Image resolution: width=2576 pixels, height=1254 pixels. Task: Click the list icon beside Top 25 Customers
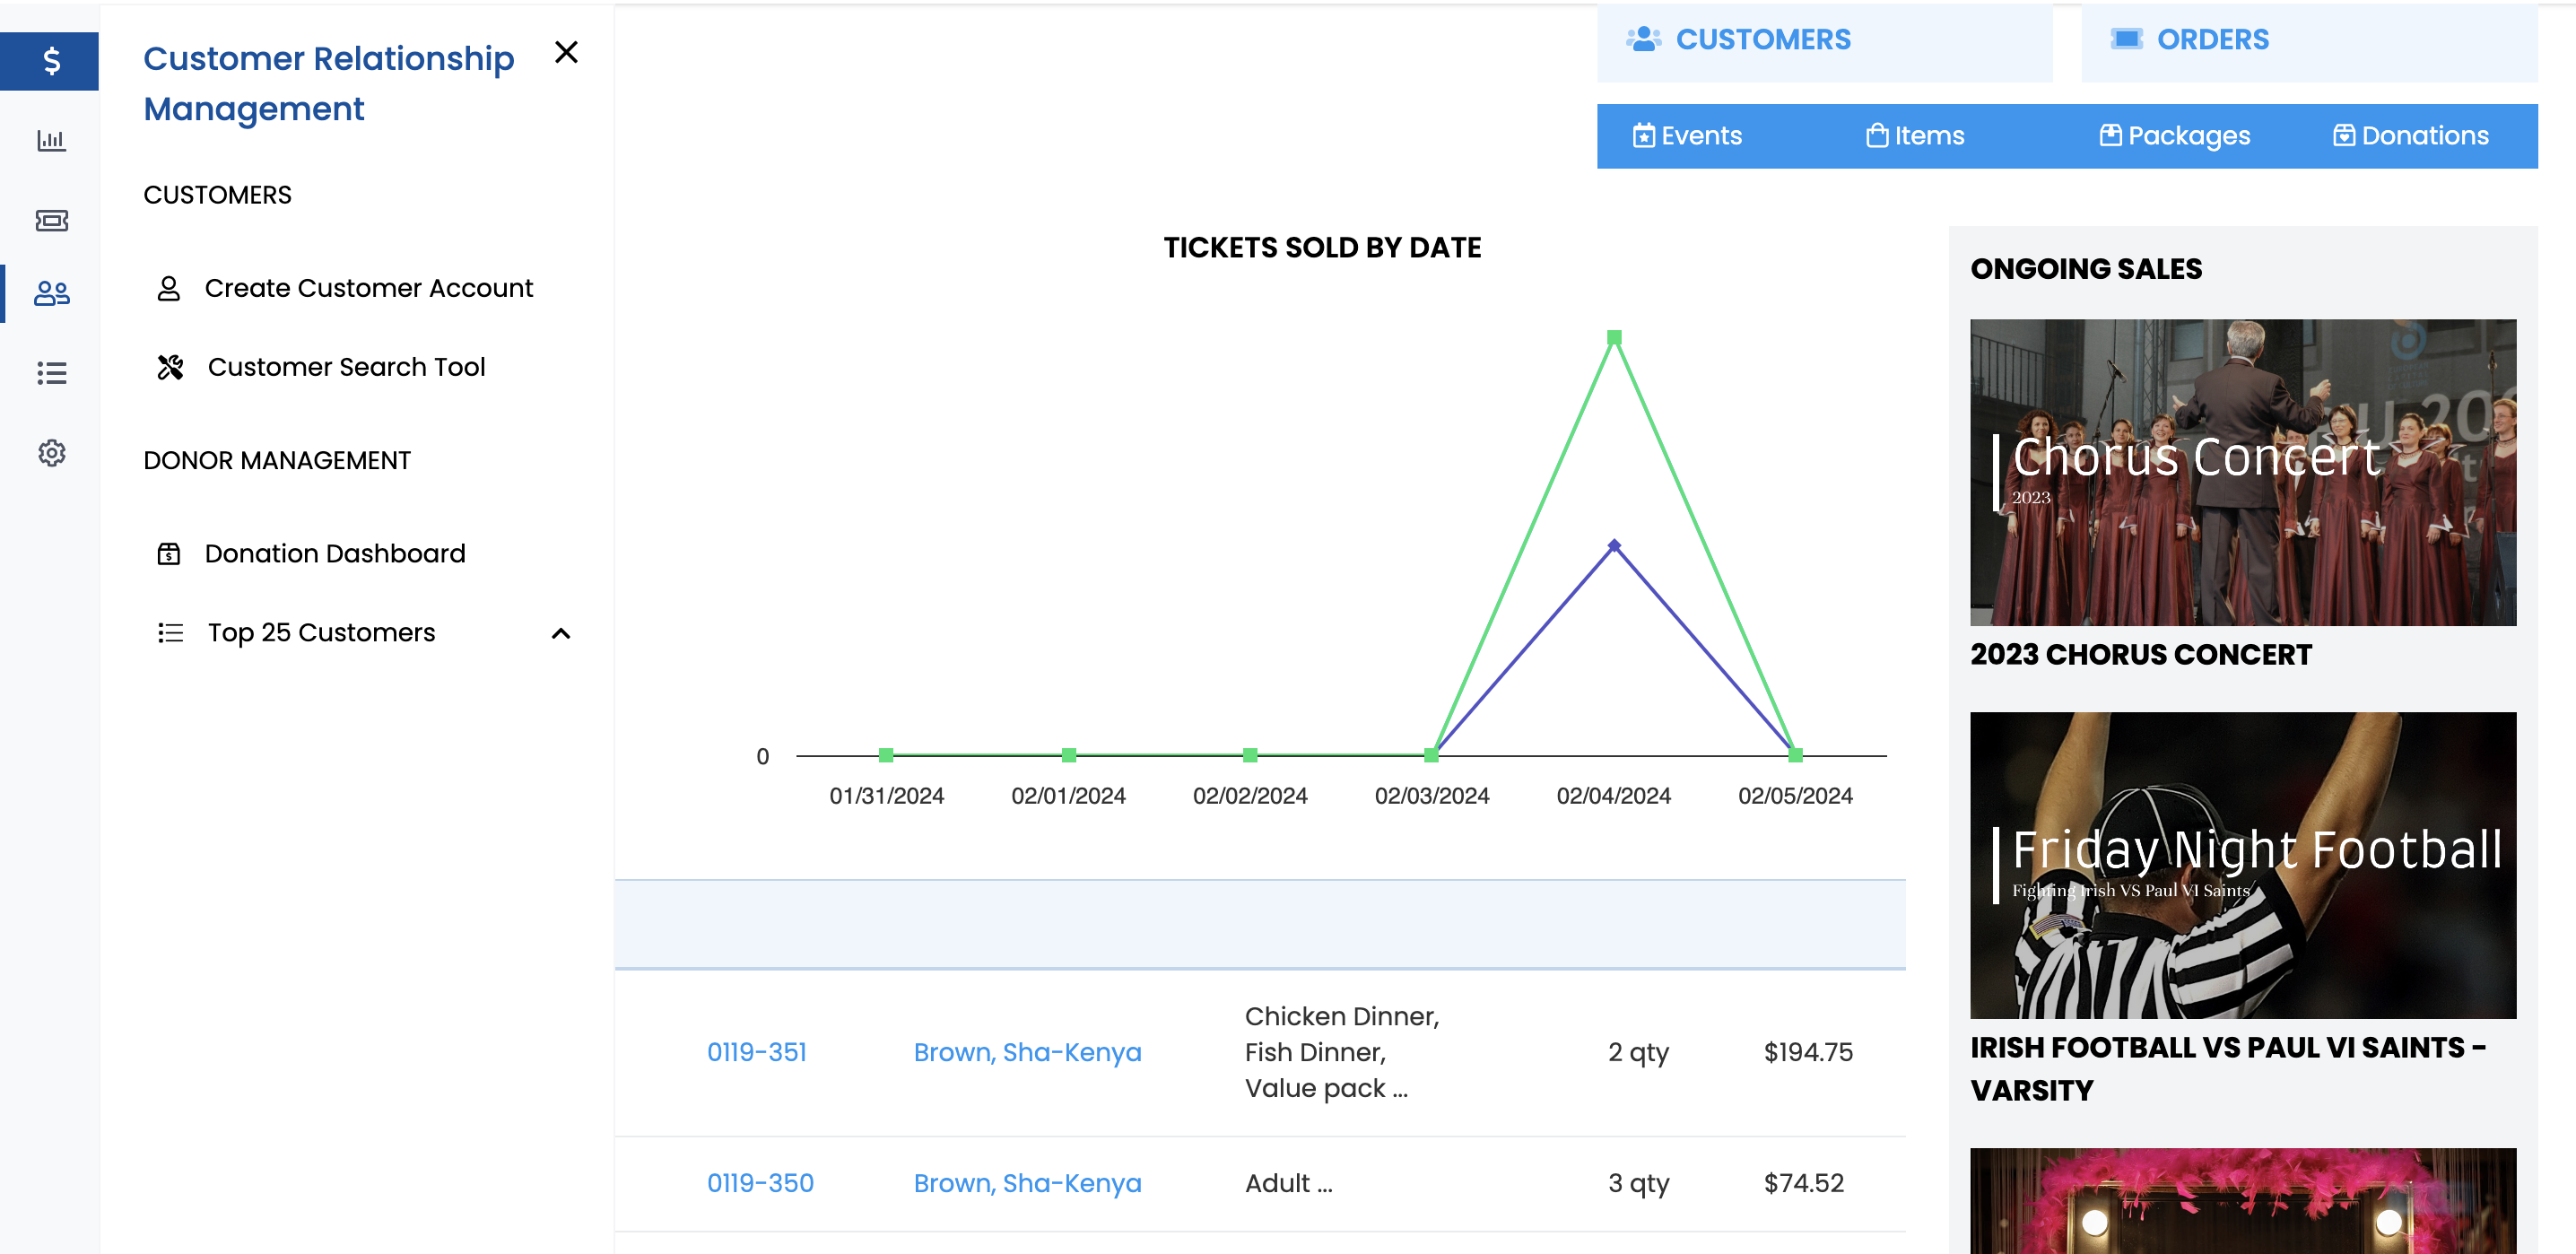click(170, 632)
